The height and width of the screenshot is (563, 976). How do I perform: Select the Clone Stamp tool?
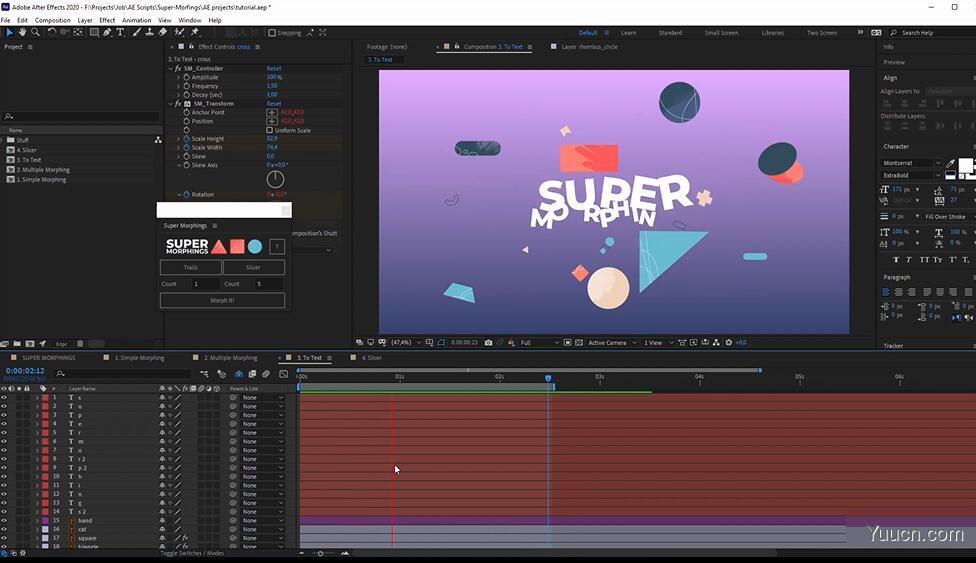point(149,32)
